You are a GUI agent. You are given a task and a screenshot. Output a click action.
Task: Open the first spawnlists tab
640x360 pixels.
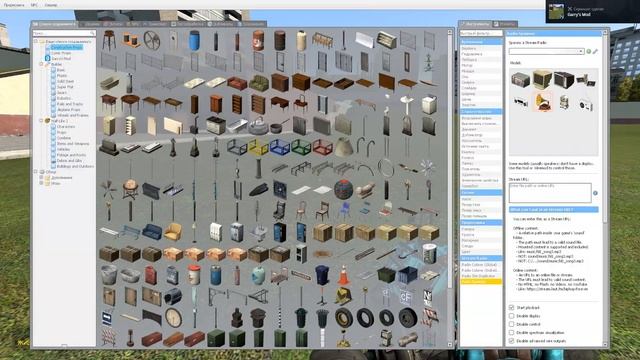[54, 24]
